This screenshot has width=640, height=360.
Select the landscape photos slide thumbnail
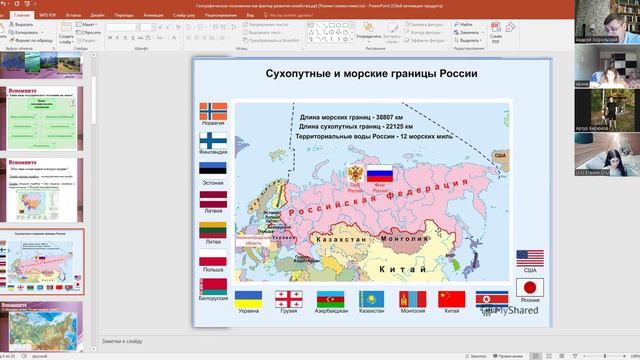pyautogui.click(x=42, y=65)
